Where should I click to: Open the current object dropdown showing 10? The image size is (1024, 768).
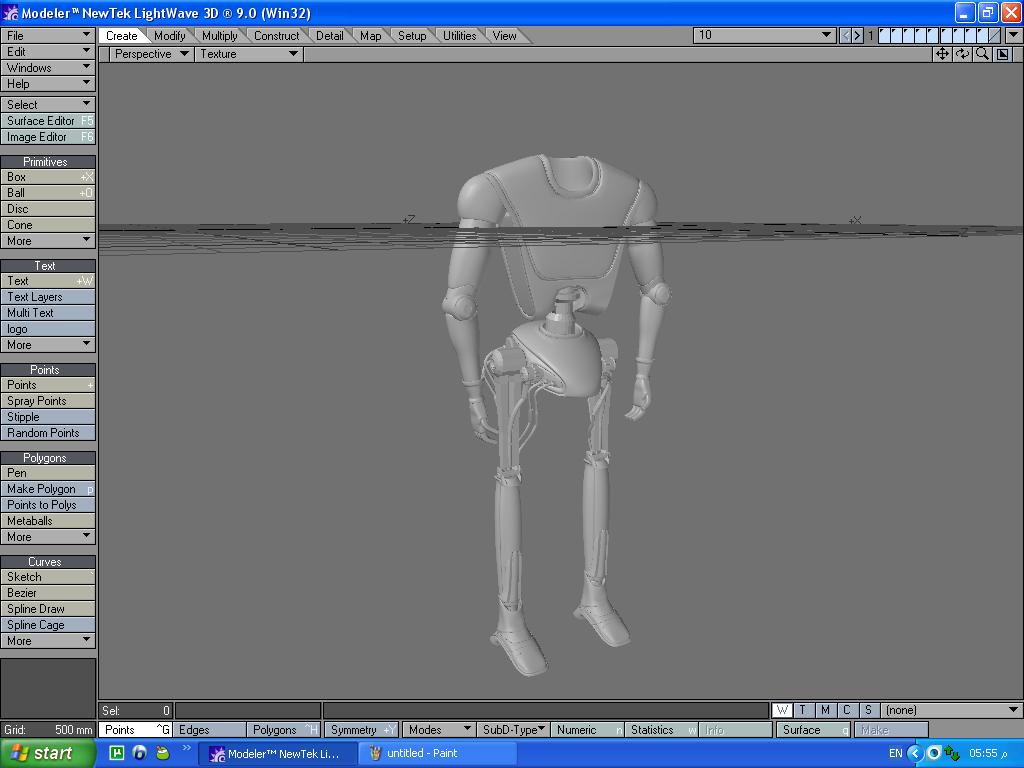point(764,35)
